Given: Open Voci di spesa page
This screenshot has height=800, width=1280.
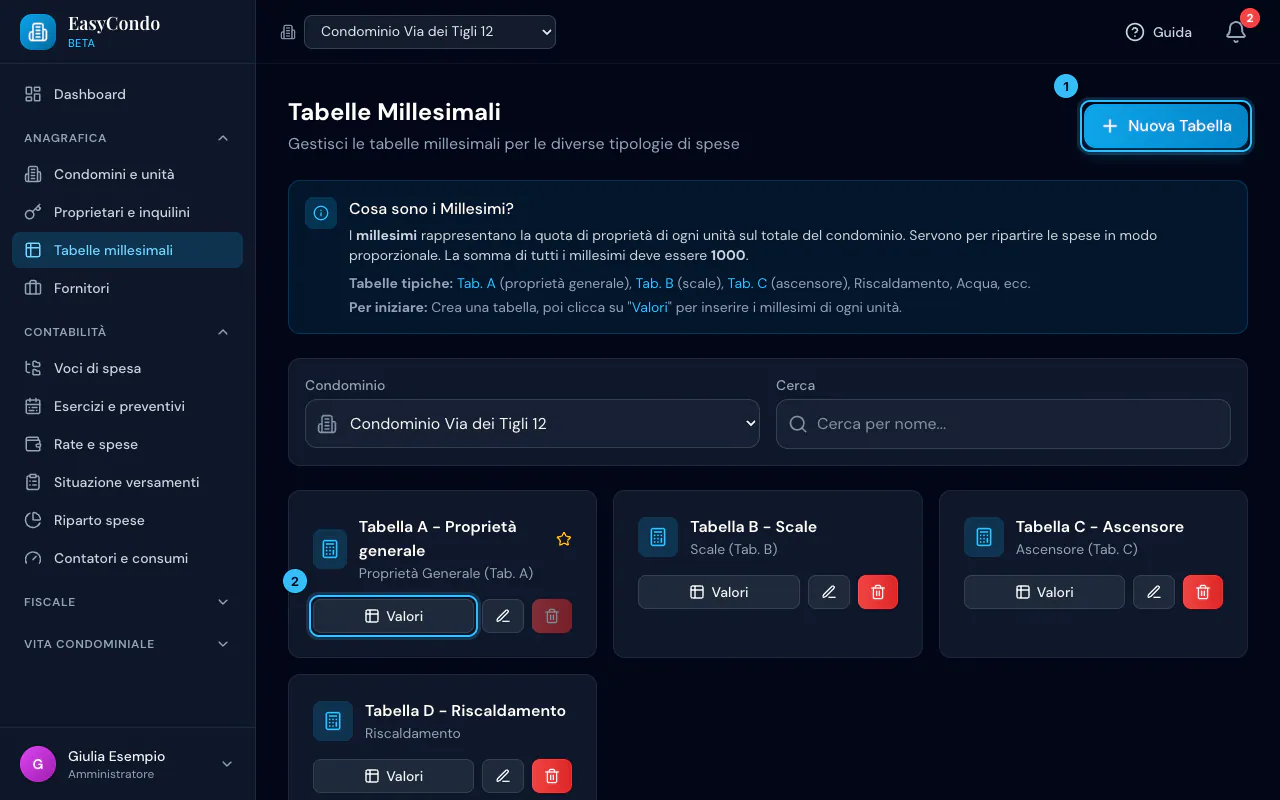Looking at the screenshot, I should (x=127, y=368).
